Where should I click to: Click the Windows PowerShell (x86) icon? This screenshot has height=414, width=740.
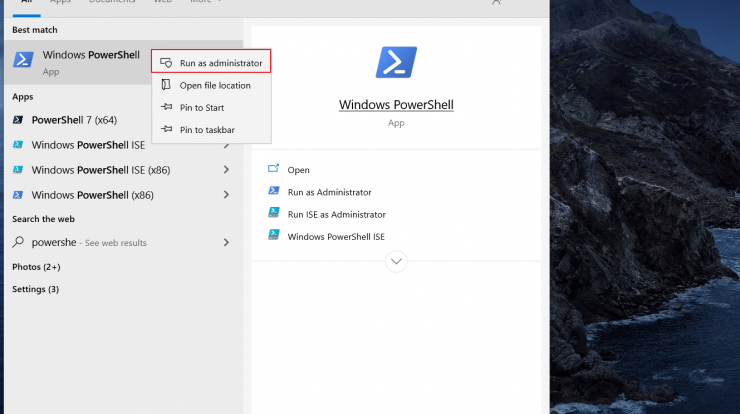point(18,195)
